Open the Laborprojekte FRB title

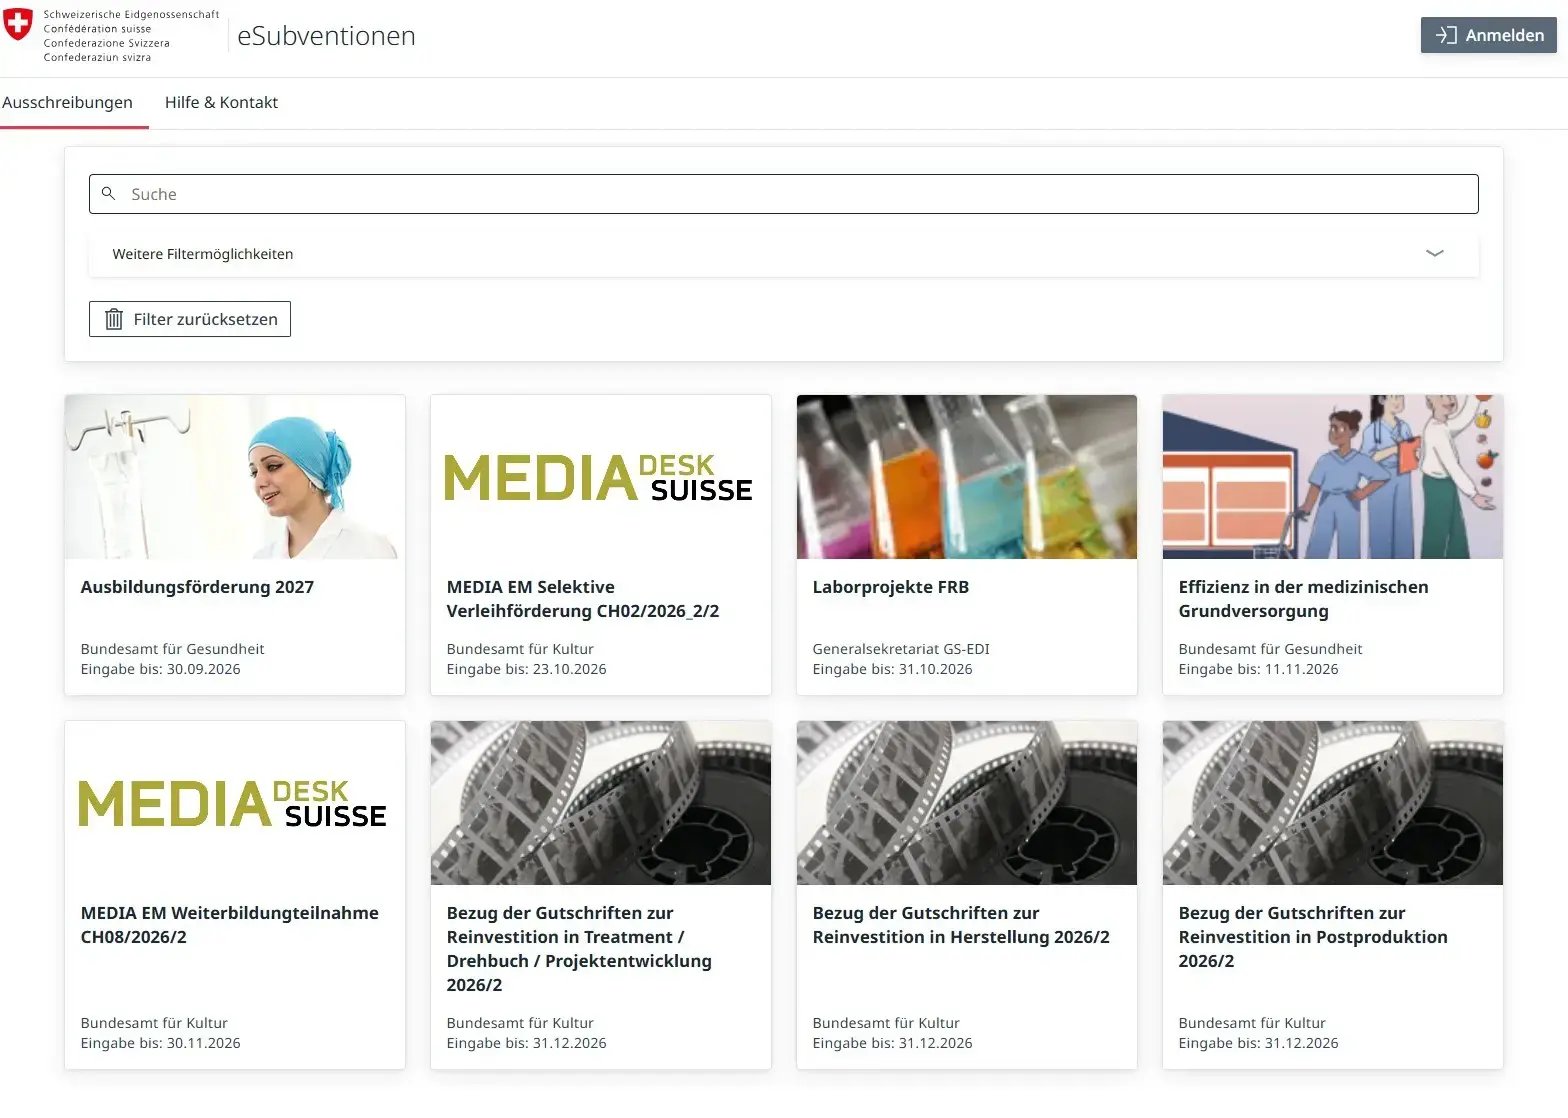[x=891, y=587]
